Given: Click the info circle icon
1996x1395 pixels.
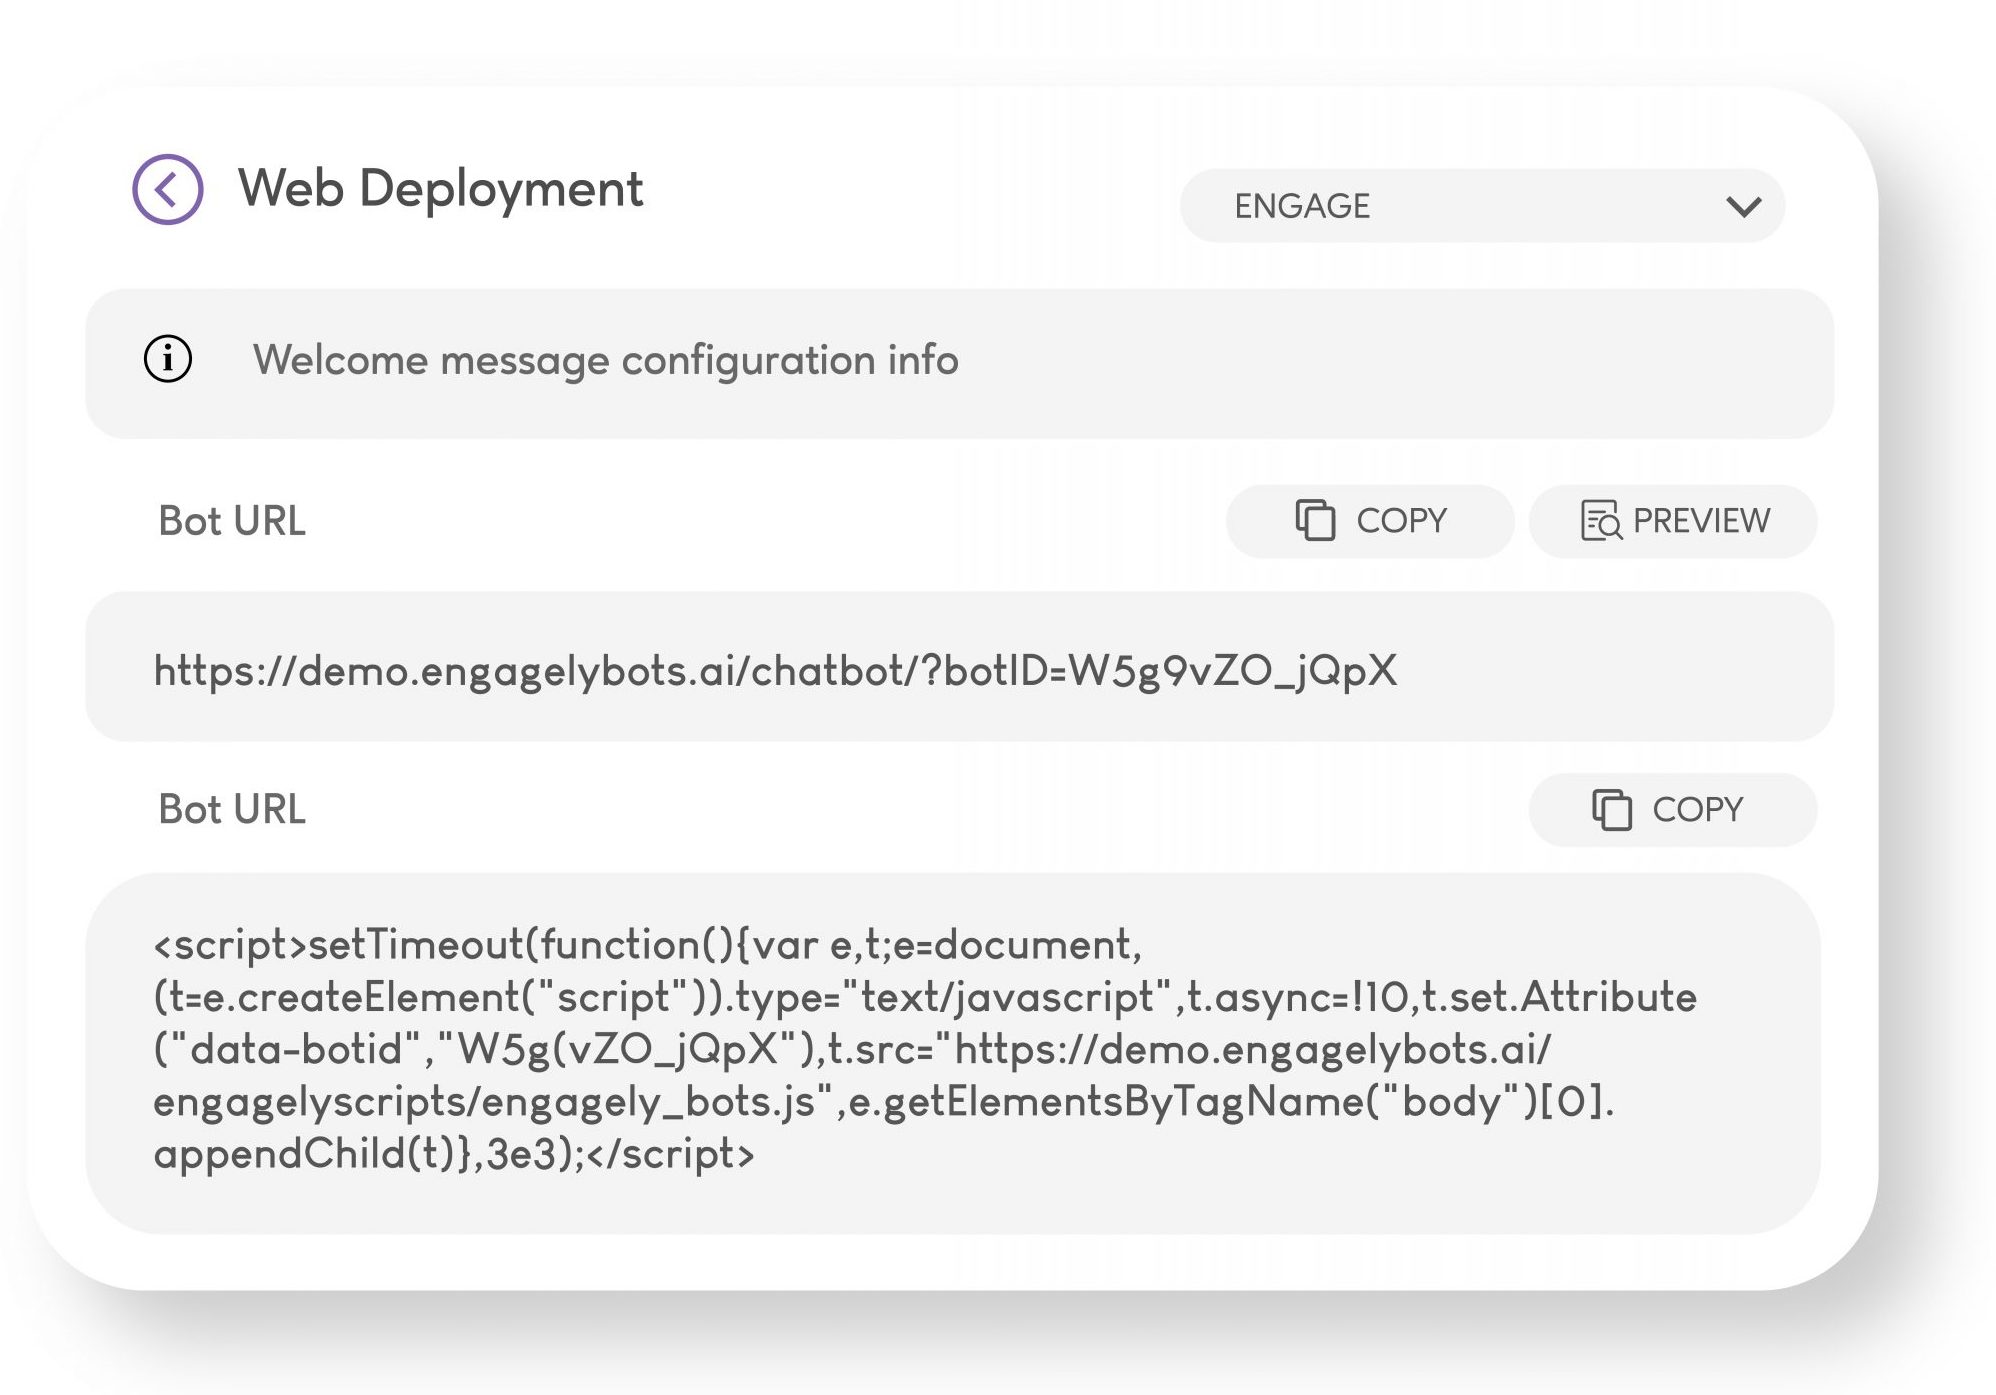Looking at the screenshot, I should 168,359.
